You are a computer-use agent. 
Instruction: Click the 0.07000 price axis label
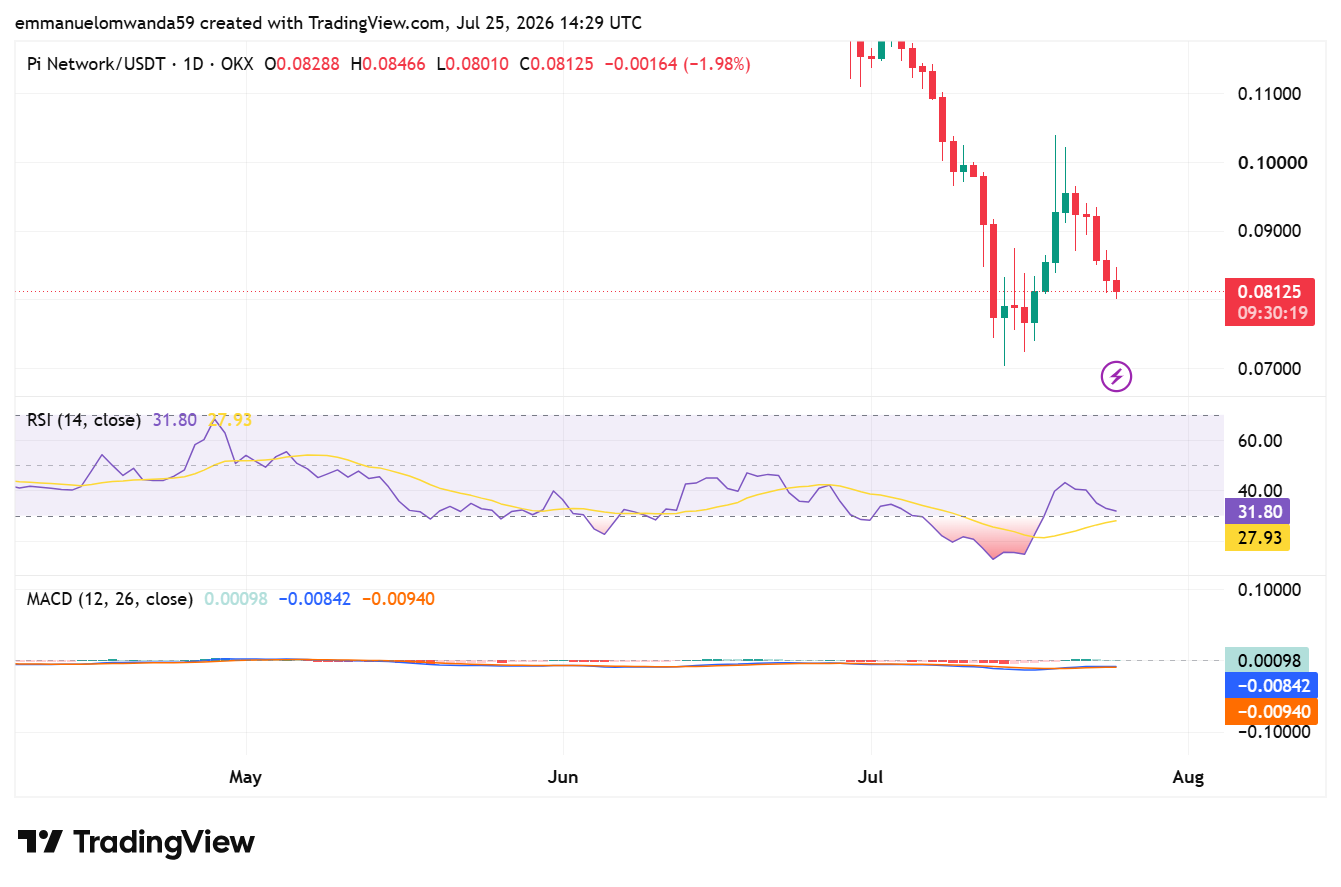point(1267,369)
